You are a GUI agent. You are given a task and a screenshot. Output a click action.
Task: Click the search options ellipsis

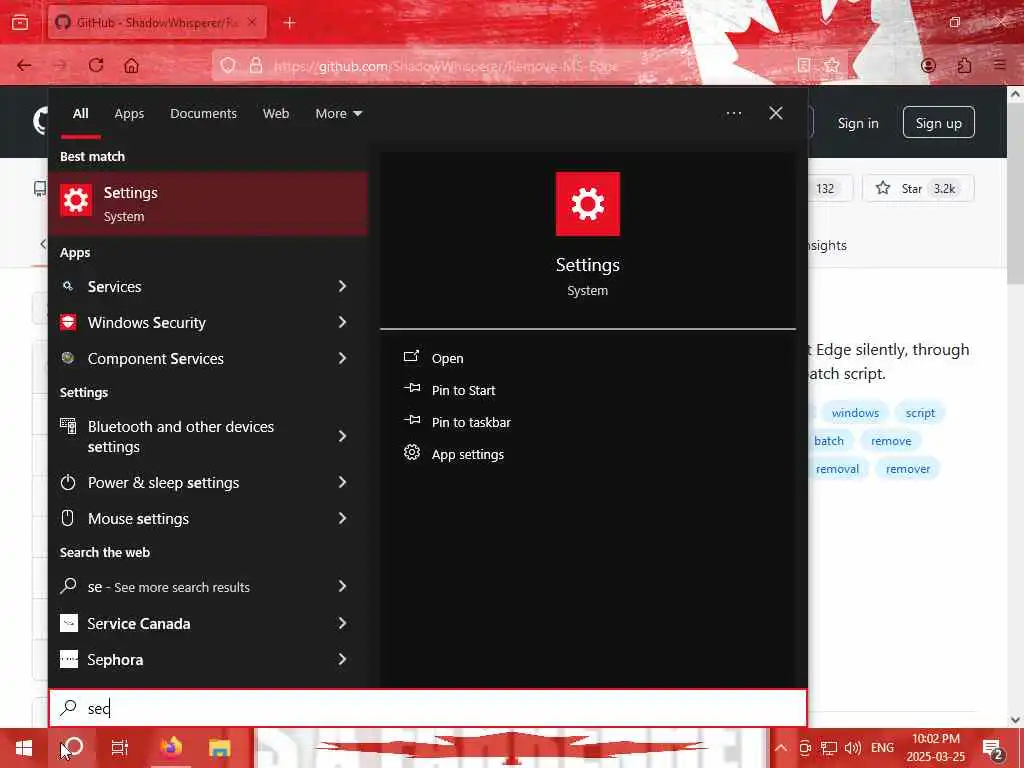(x=733, y=114)
